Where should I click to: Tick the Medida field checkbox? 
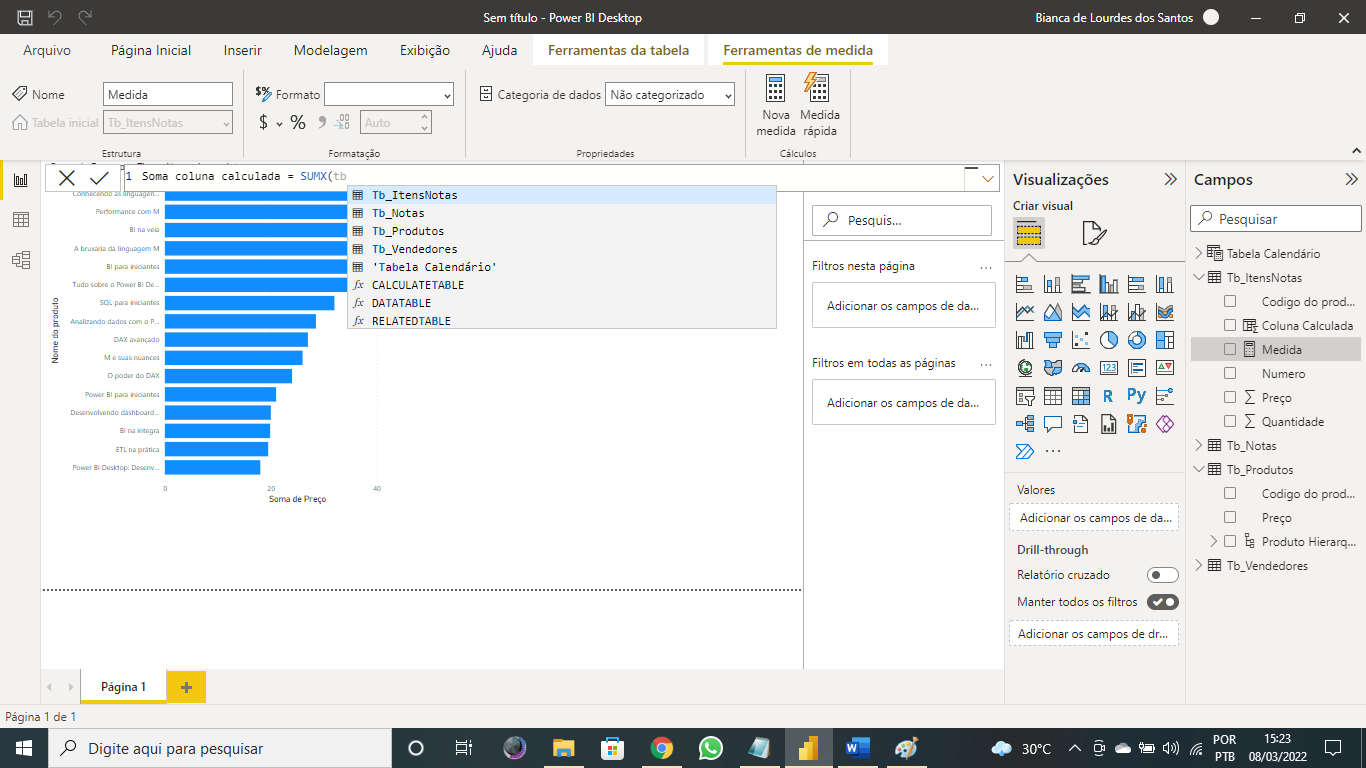[x=1230, y=349]
